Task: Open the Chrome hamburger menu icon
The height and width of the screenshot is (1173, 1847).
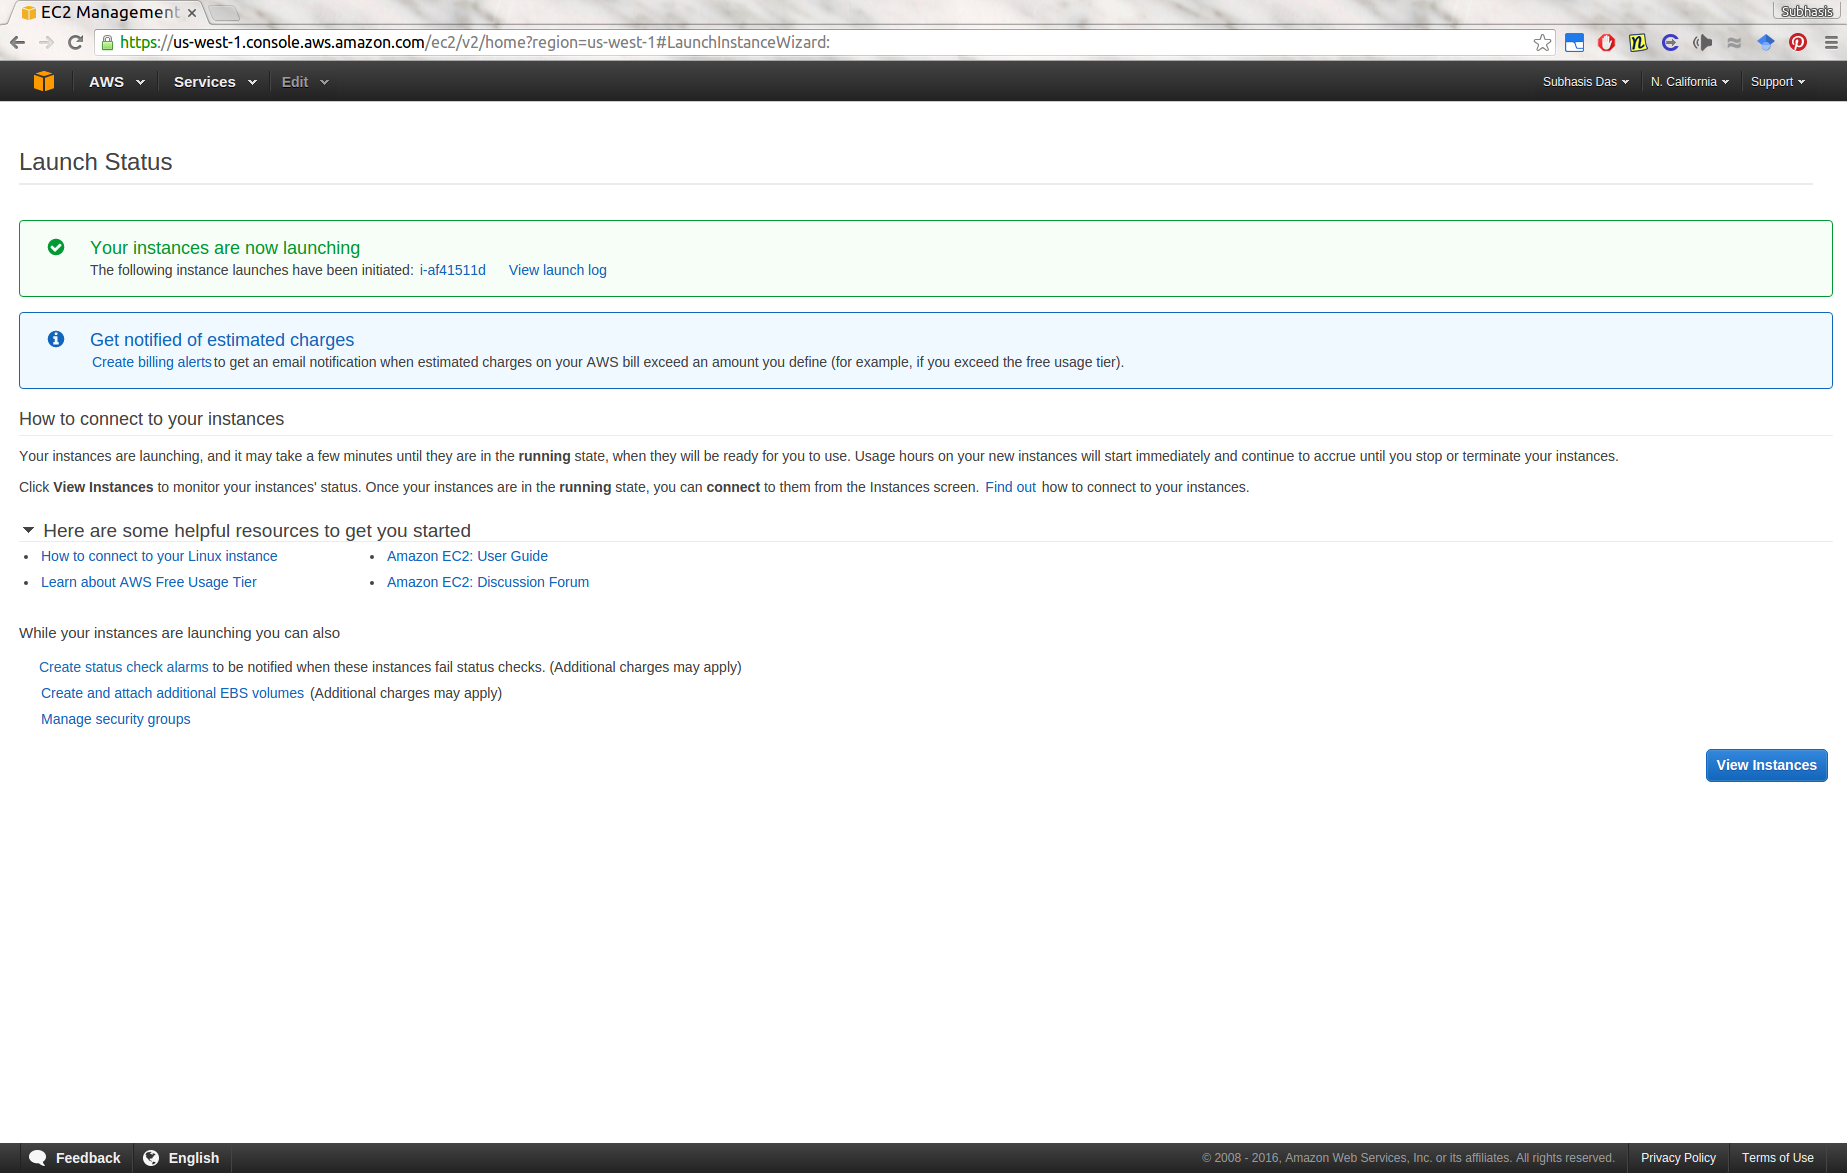Action: click(1831, 42)
